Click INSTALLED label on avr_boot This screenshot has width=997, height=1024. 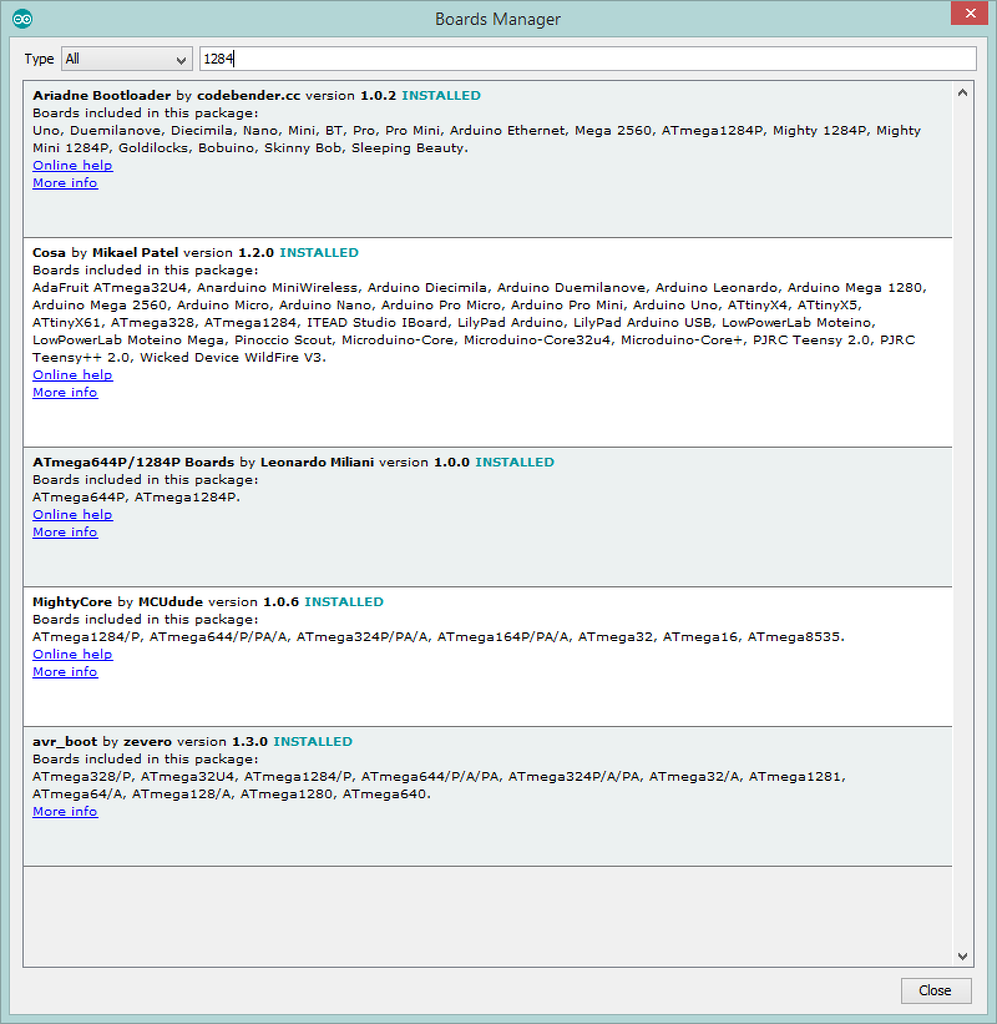coord(312,742)
